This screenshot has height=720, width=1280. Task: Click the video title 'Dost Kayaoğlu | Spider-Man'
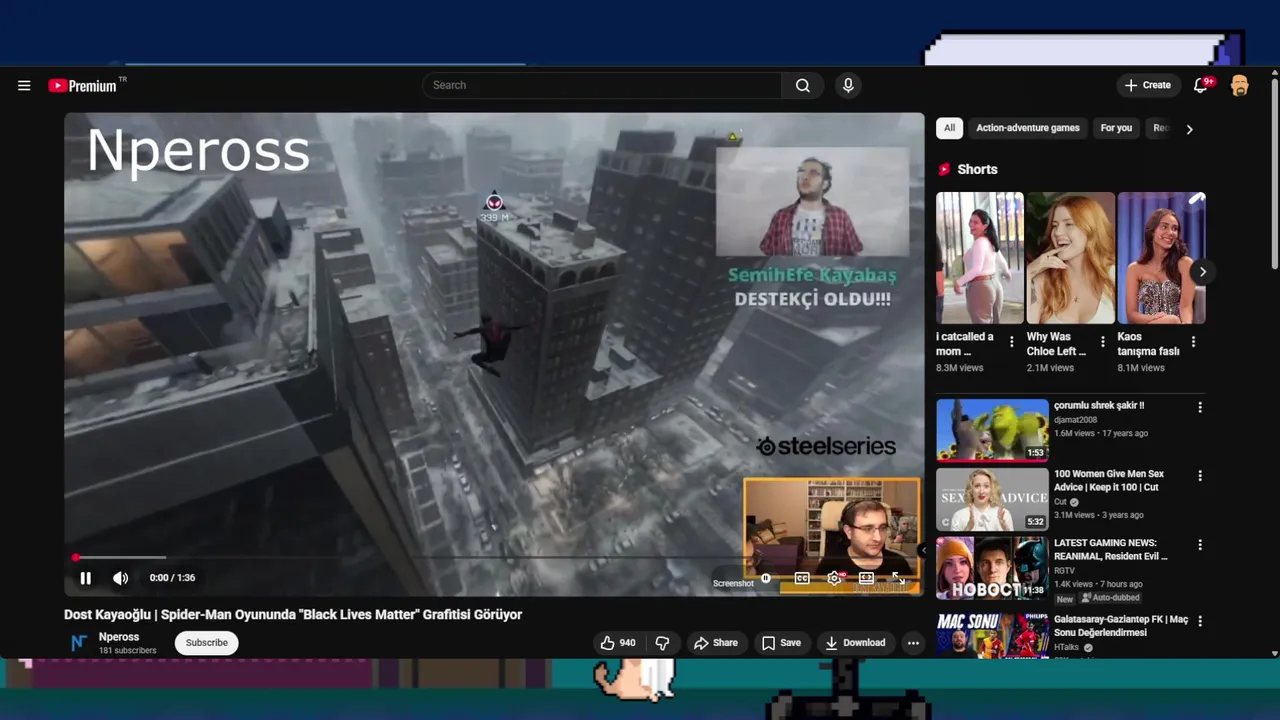point(293,615)
